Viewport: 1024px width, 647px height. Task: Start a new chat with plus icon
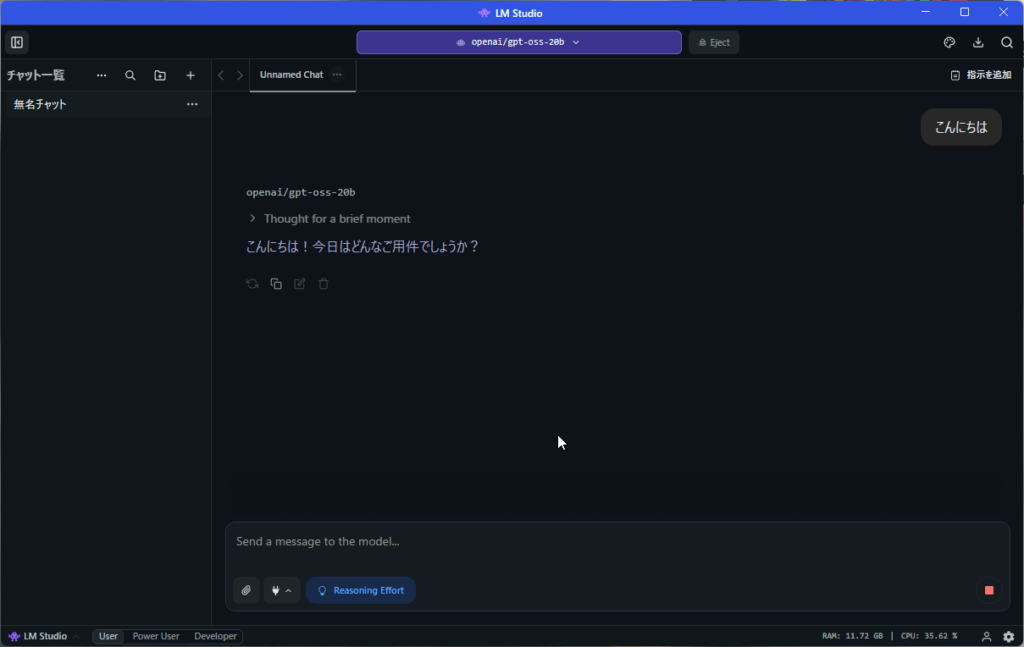click(x=190, y=75)
